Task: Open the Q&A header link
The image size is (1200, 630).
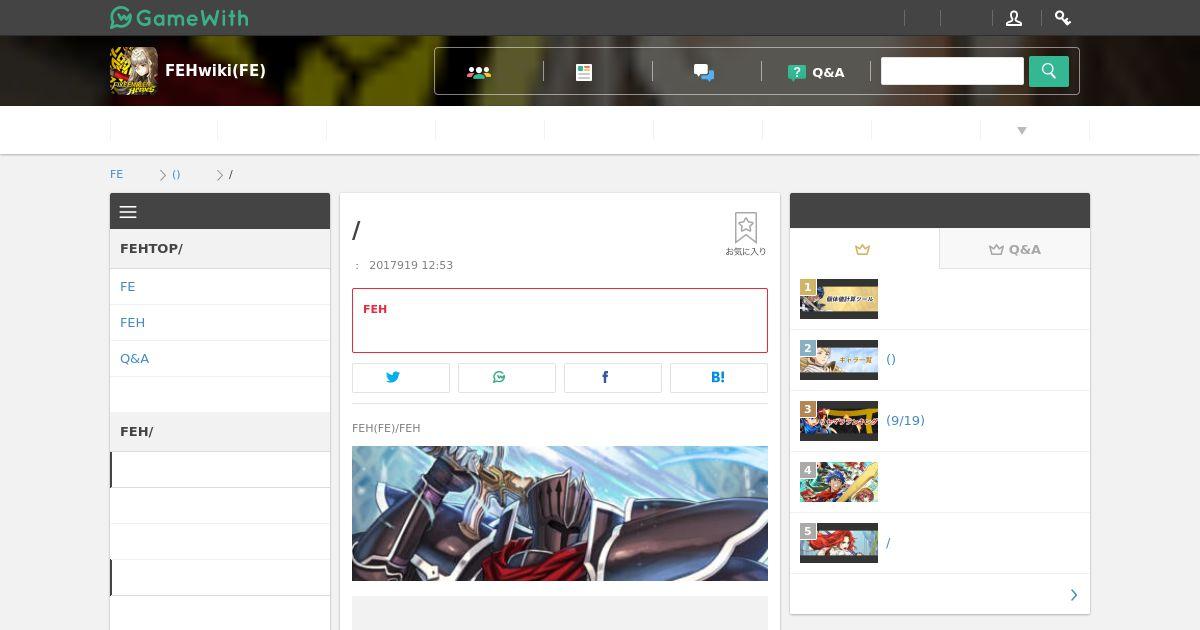Action: pyautogui.click(x=816, y=72)
